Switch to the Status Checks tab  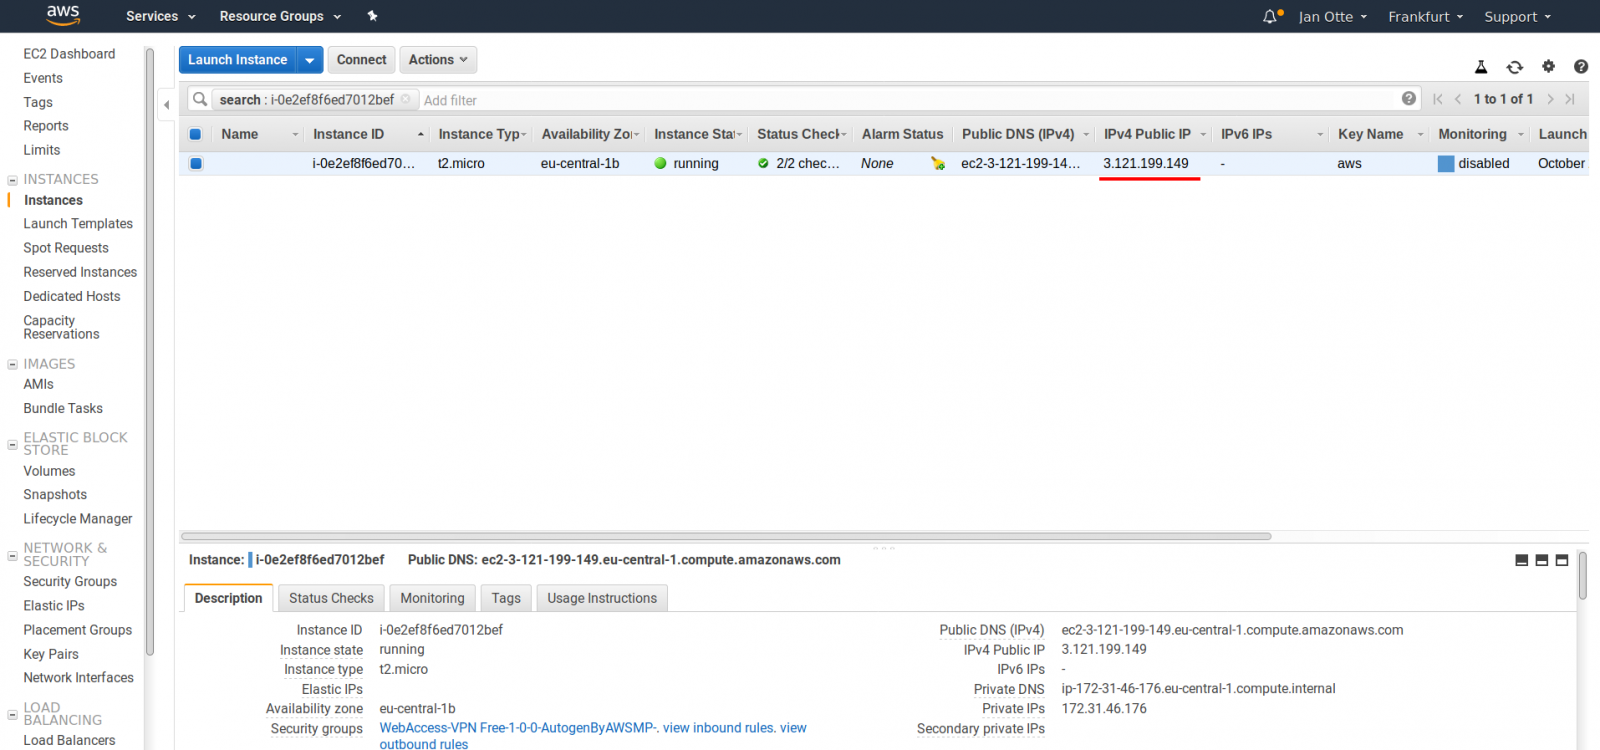[x=331, y=598]
